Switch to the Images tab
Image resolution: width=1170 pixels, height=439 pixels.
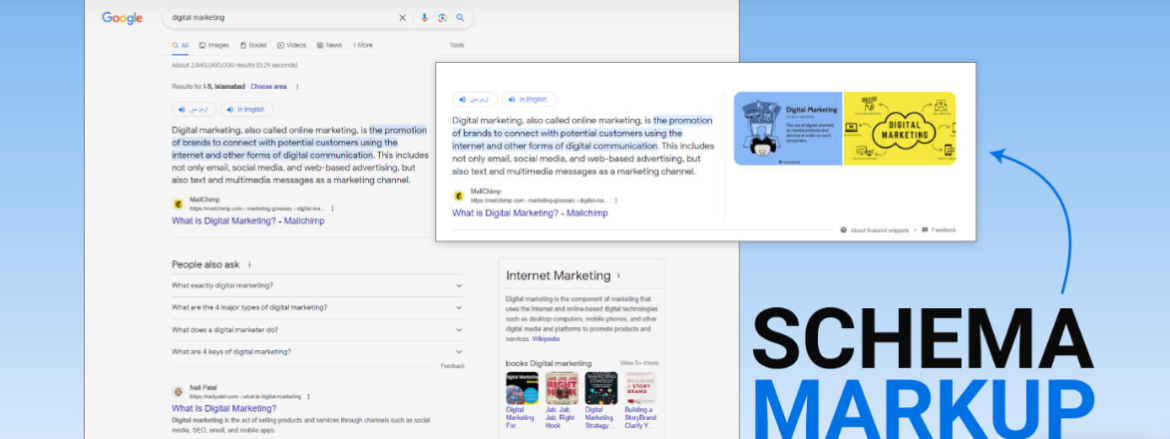tap(214, 45)
